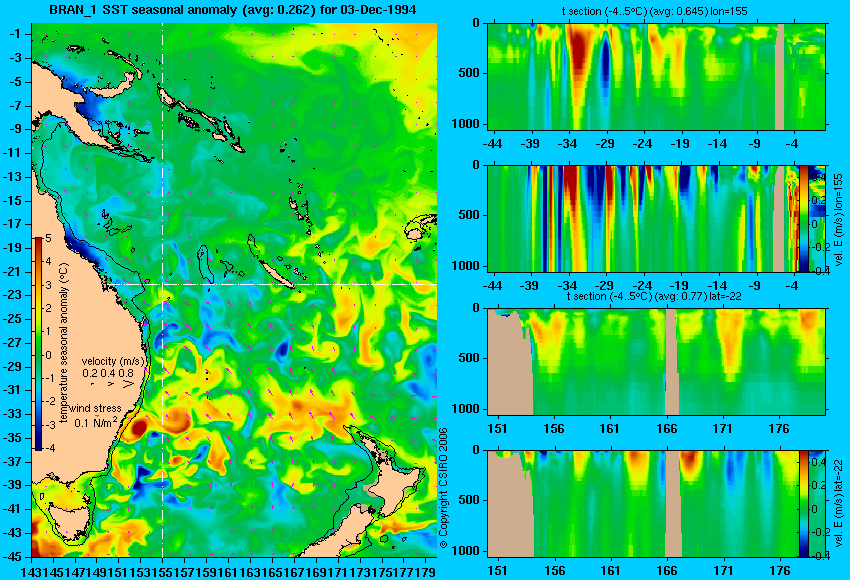Viewport: 850px width, 580px height.
Task: Click the 'wind stress' legend text
Action: point(95,408)
